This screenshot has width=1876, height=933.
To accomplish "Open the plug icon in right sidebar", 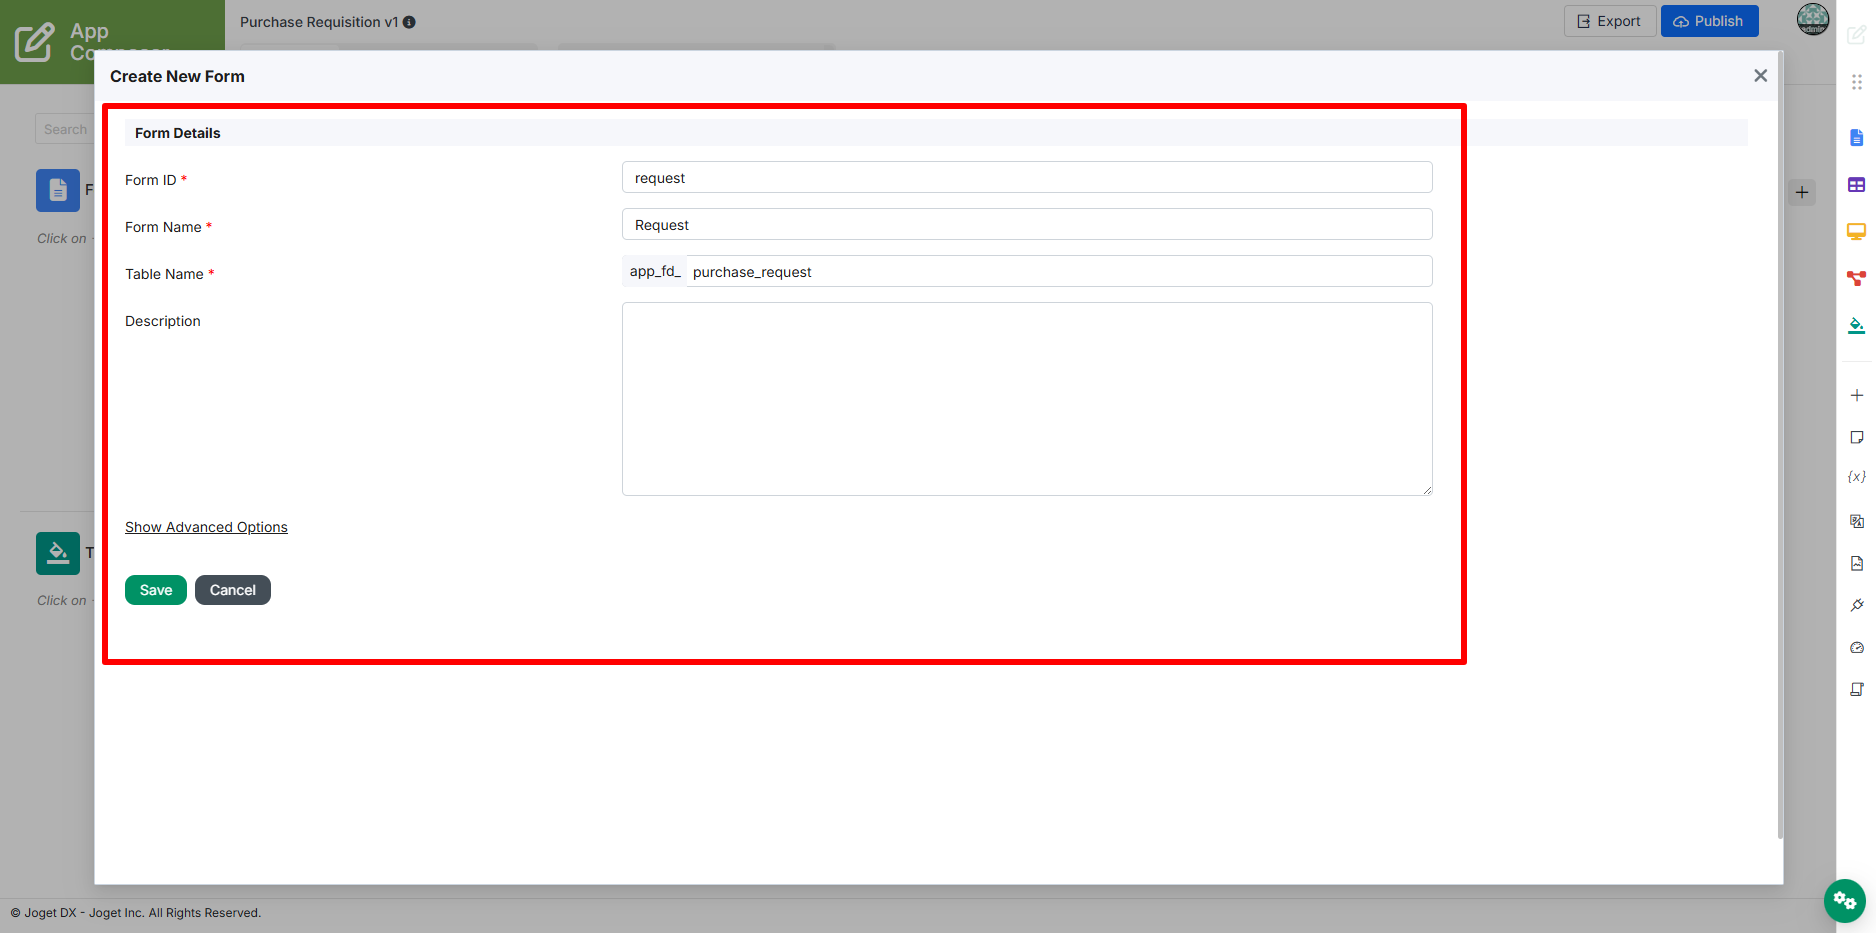I will coord(1856,605).
